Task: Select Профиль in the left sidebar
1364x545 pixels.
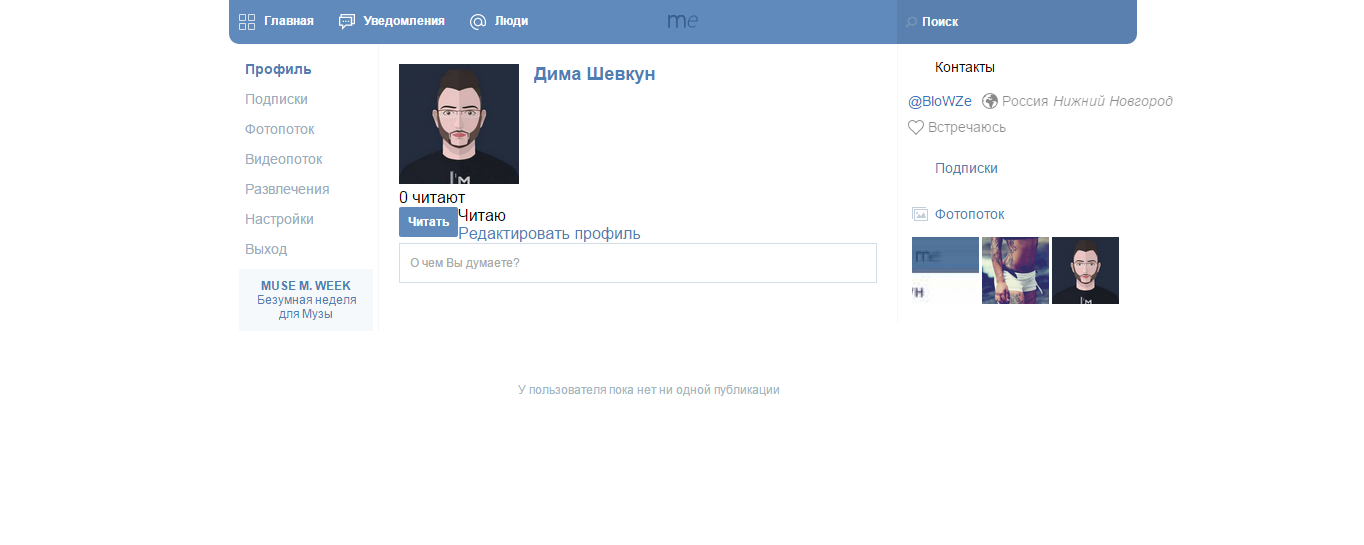Action: [278, 69]
